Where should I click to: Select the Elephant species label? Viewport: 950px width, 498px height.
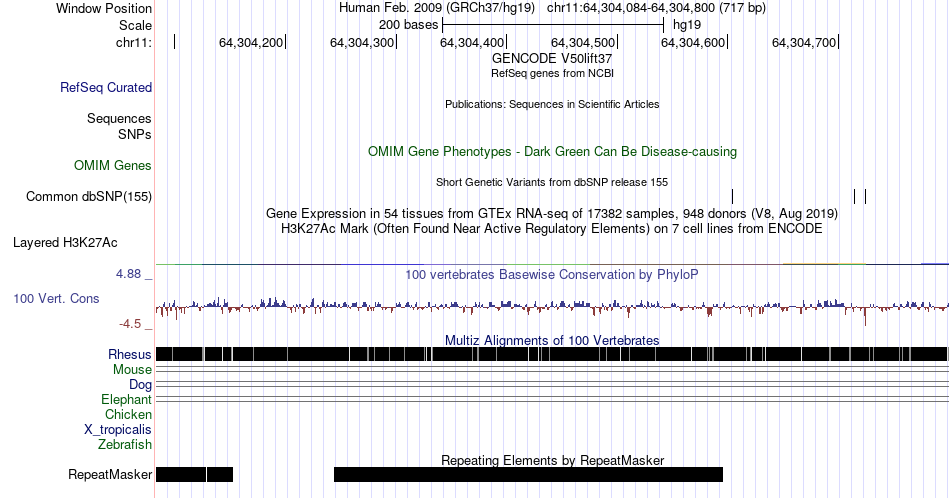[x=126, y=400]
